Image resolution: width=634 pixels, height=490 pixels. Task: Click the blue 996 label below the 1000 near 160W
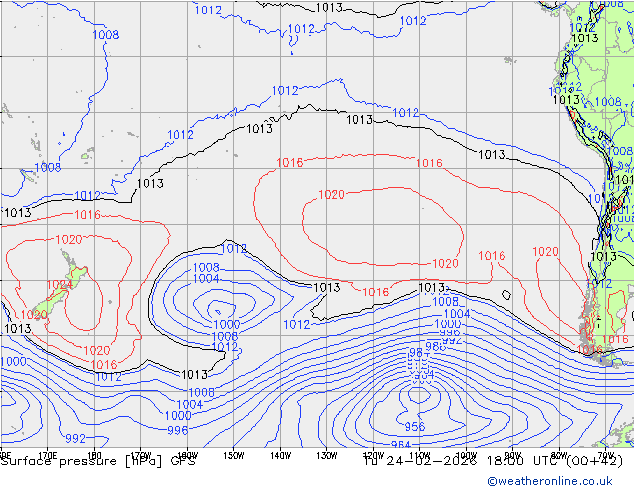(x=178, y=431)
